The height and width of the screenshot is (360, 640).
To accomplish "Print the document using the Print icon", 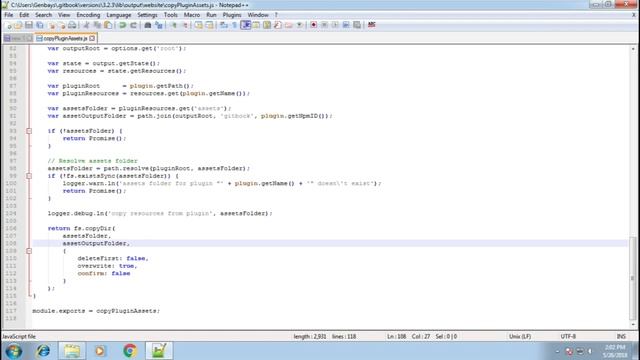I will [72, 25].
